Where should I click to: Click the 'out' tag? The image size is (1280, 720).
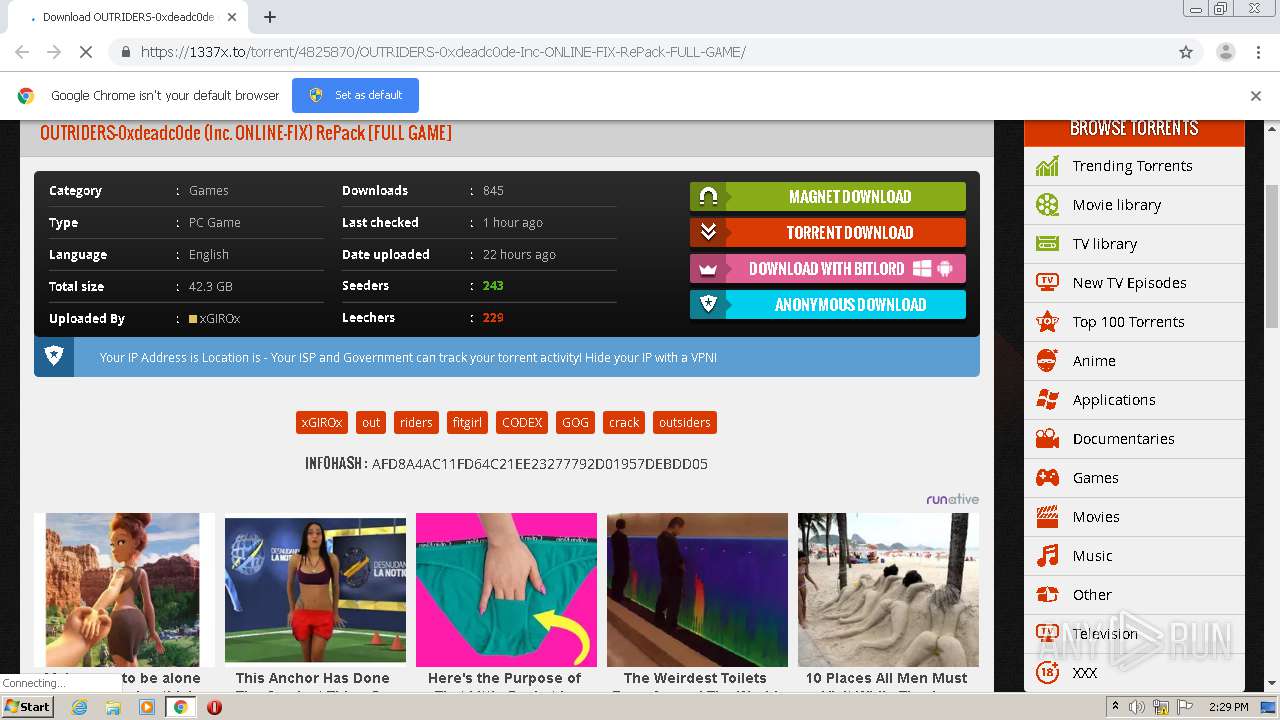pos(371,423)
